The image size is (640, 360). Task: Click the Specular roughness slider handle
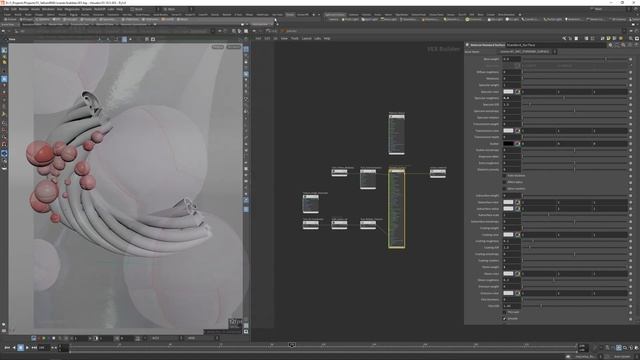click(x=564, y=98)
